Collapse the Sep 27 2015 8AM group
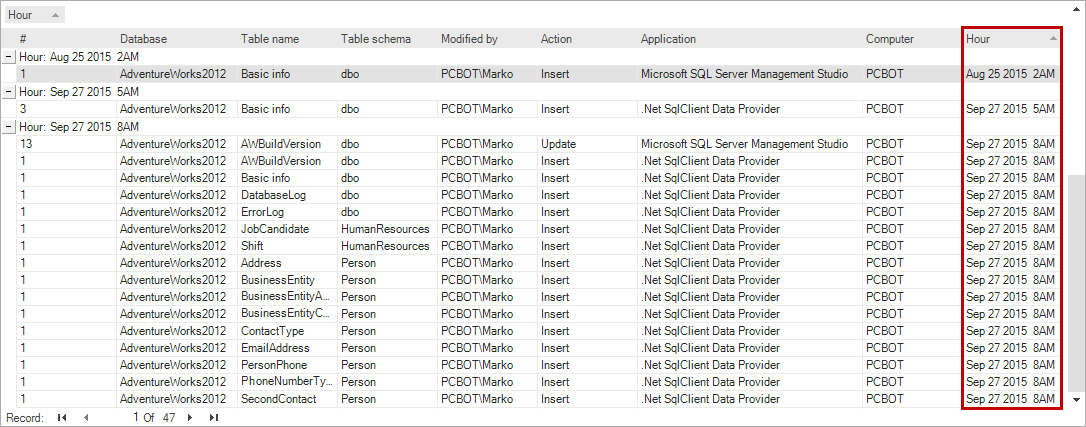The image size is (1086, 427). (10, 127)
